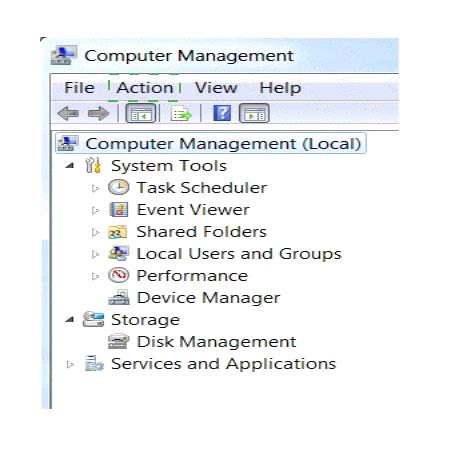The width and height of the screenshot is (450, 452).
Task: Select Device Manager in the tree
Action: pyautogui.click(x=208, y=298)
